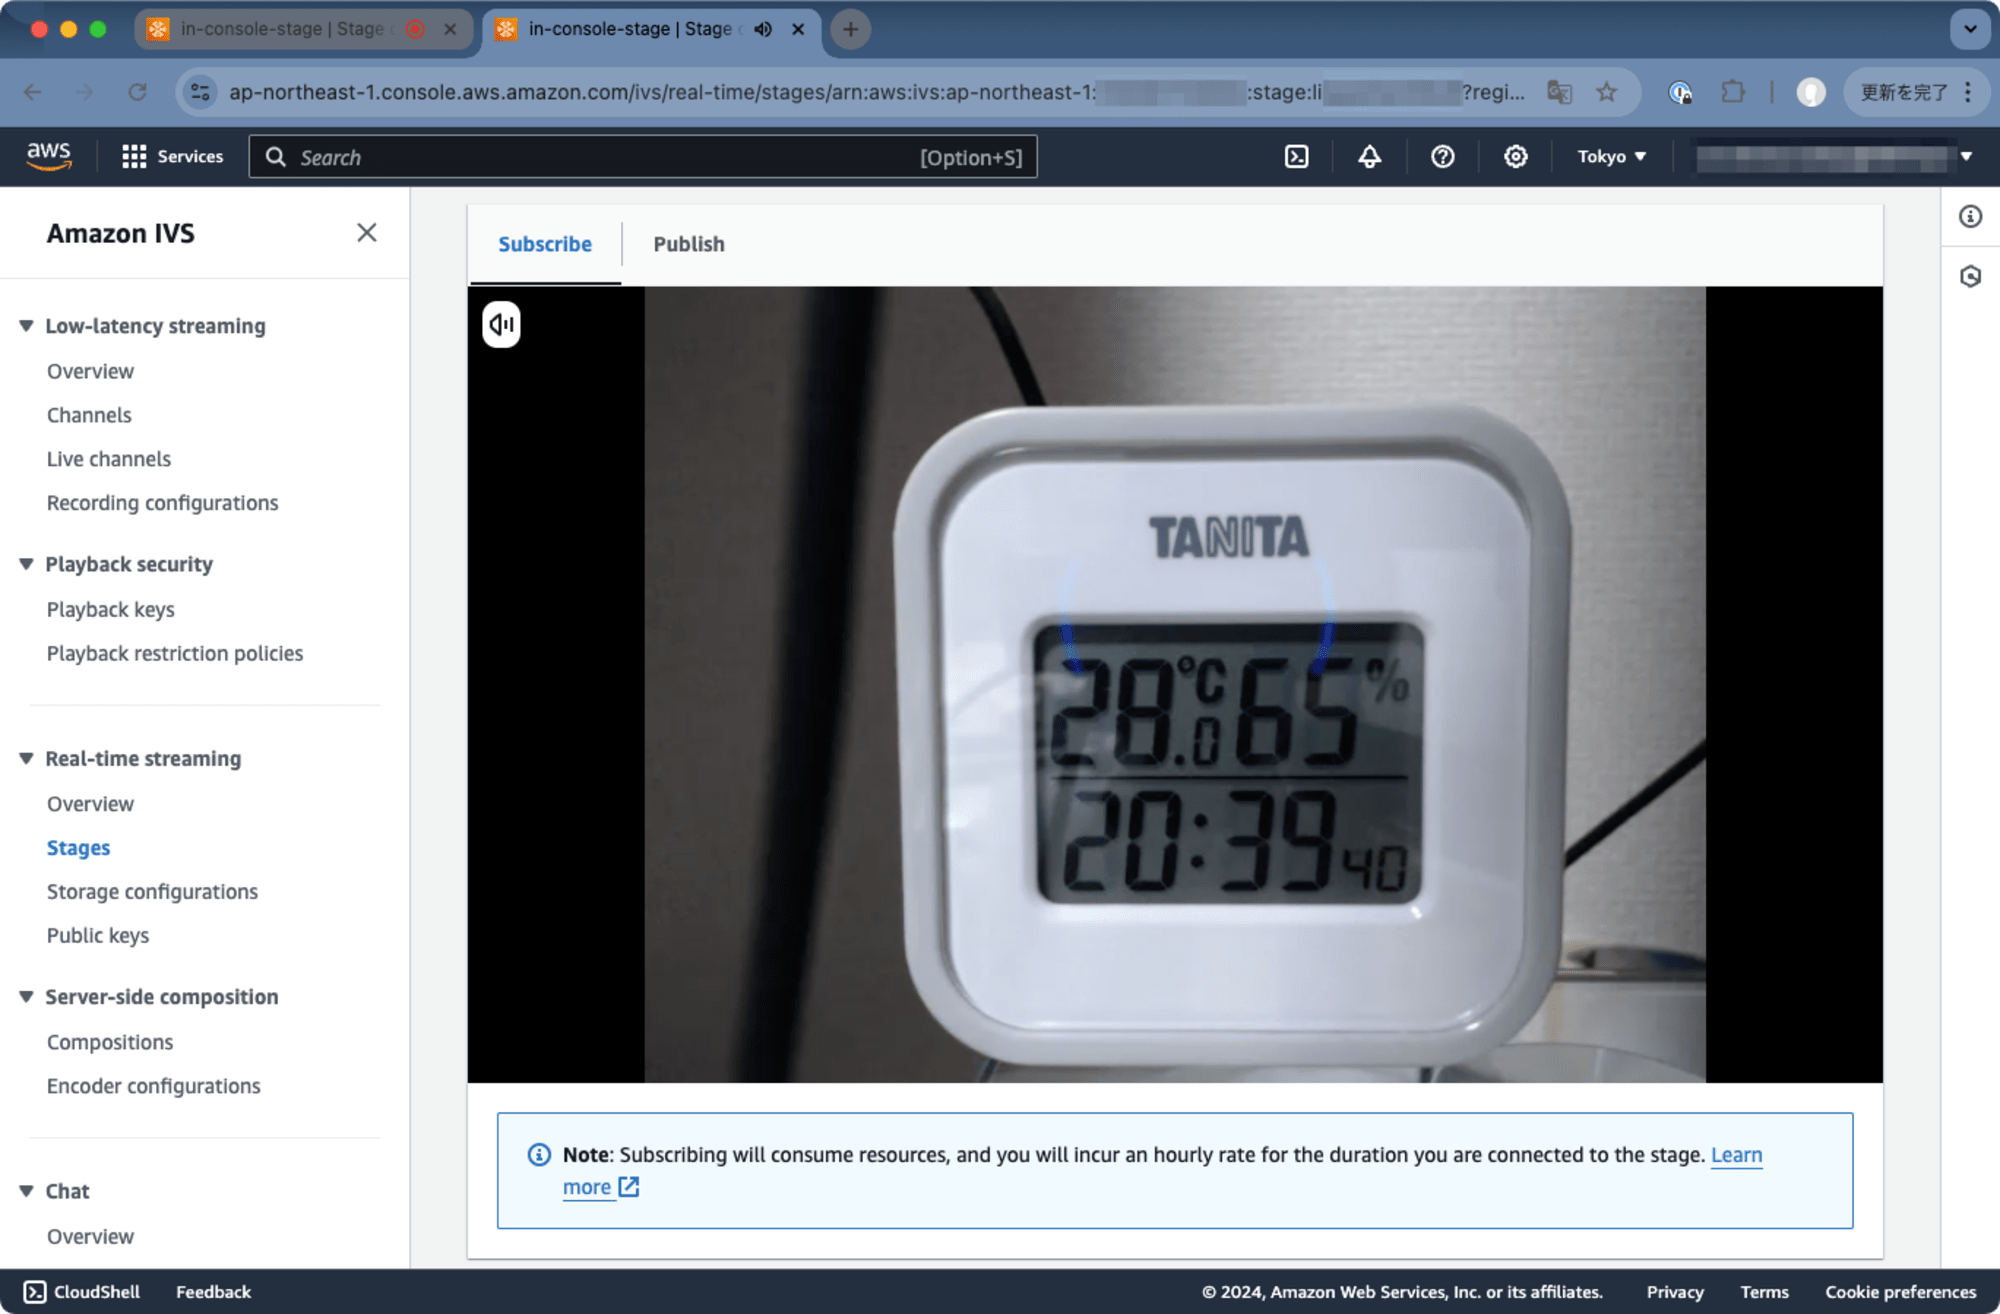
Task: Open the browser three-dot menu
Action: coord(1967,92)
